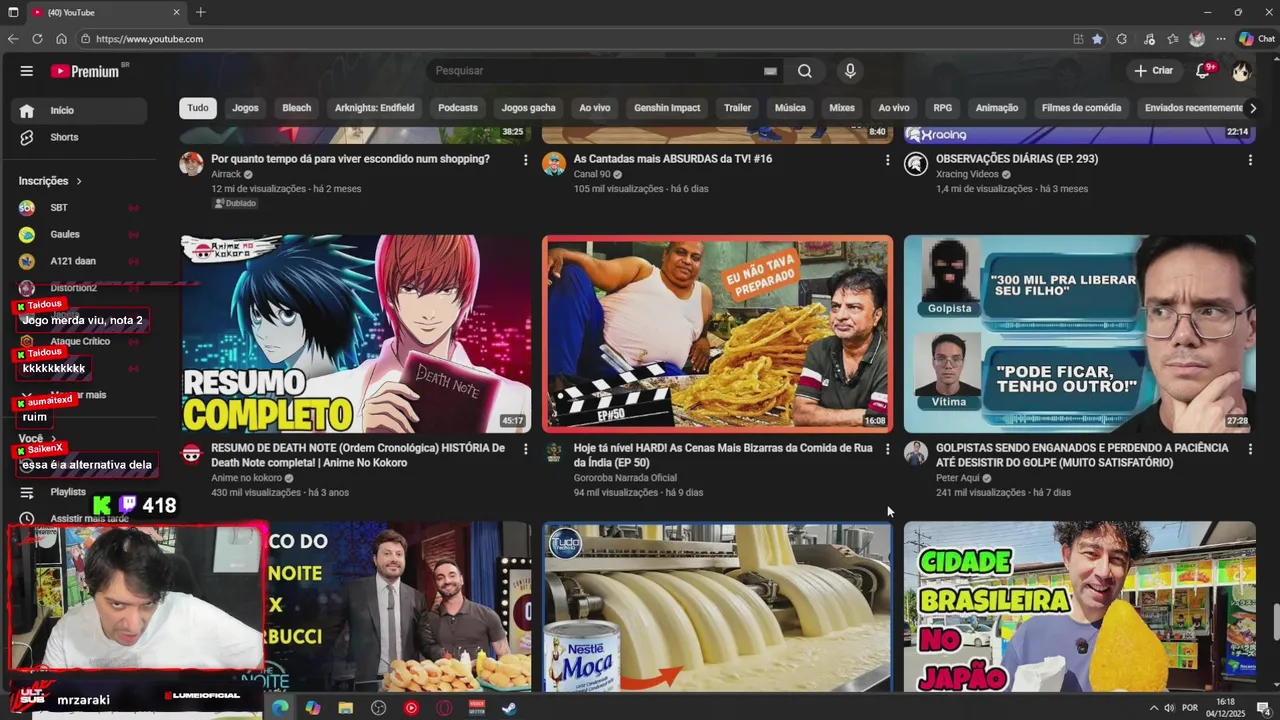Viewport: 1280px width, 720px height.
Task: Go back with the browser back arrow
Action: click(13, 39)
